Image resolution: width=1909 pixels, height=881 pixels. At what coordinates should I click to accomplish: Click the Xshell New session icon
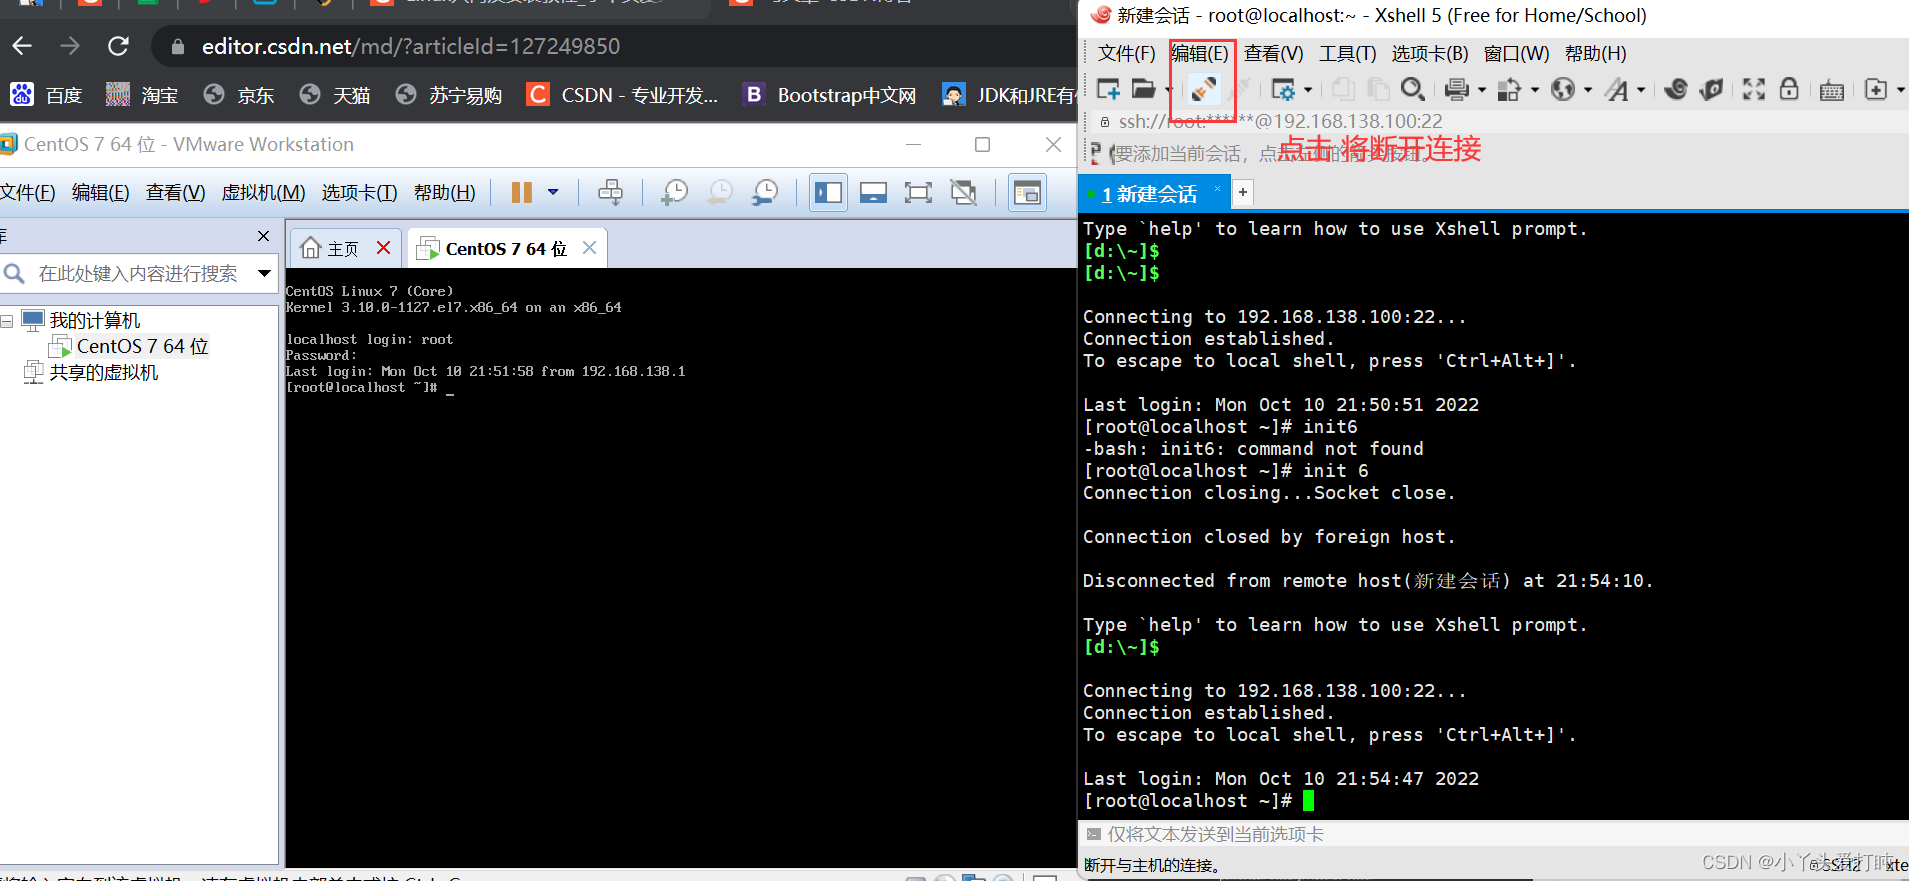(1108, 89)
